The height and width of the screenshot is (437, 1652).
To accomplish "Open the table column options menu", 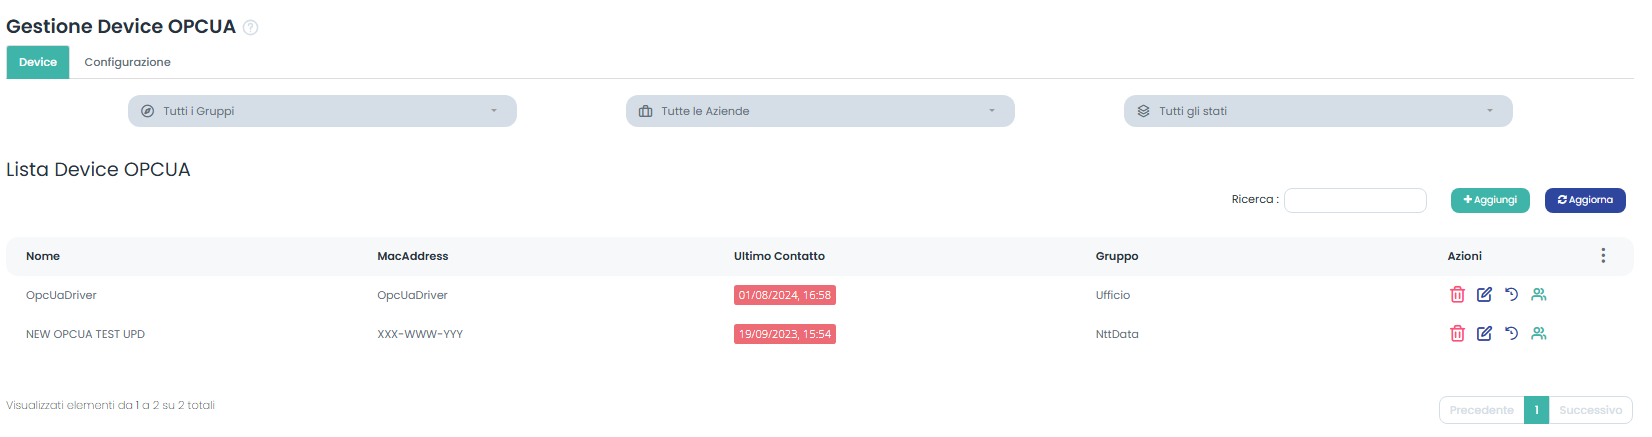I will pyautogui.click(x=1603, y=256).
